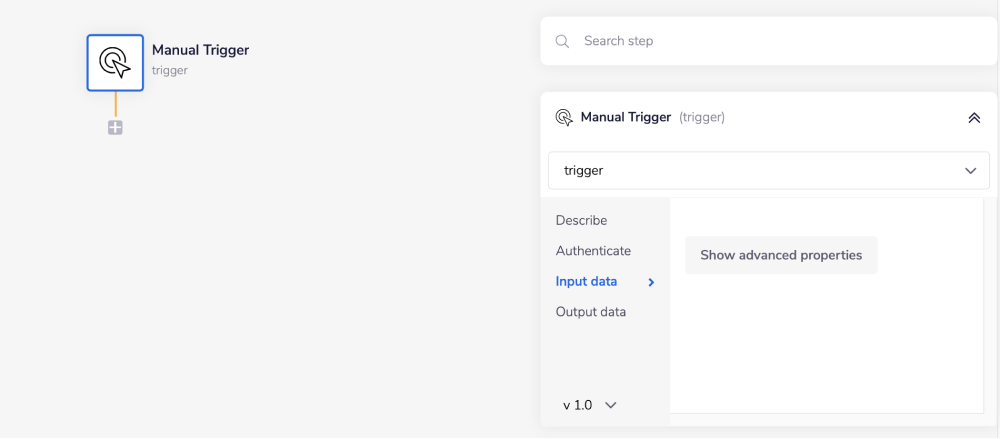This screenshot has height=439, width=1000.
Task: Click the chevron next to v 1.0
Action: point(611,405)
